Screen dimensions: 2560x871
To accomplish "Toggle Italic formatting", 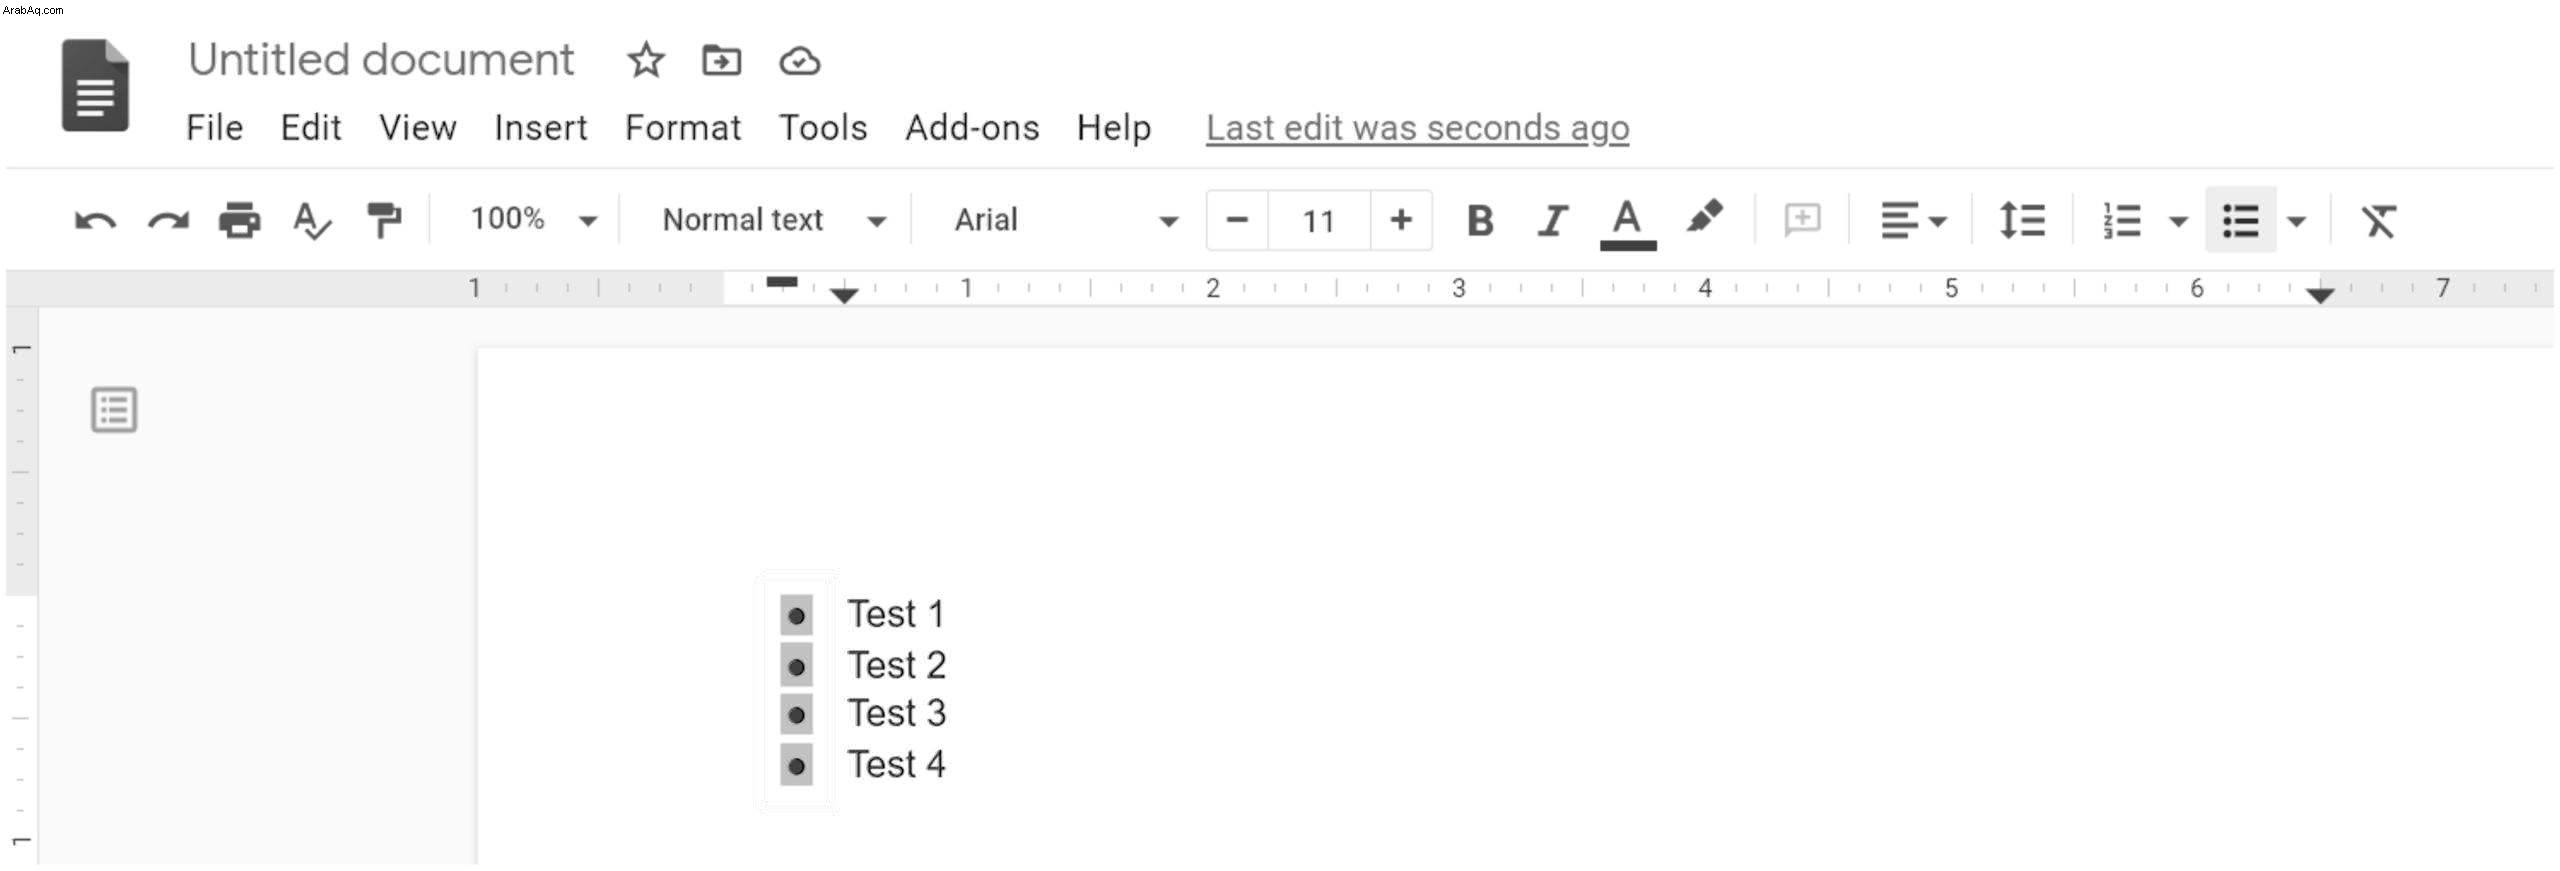I will (1552, 220).
